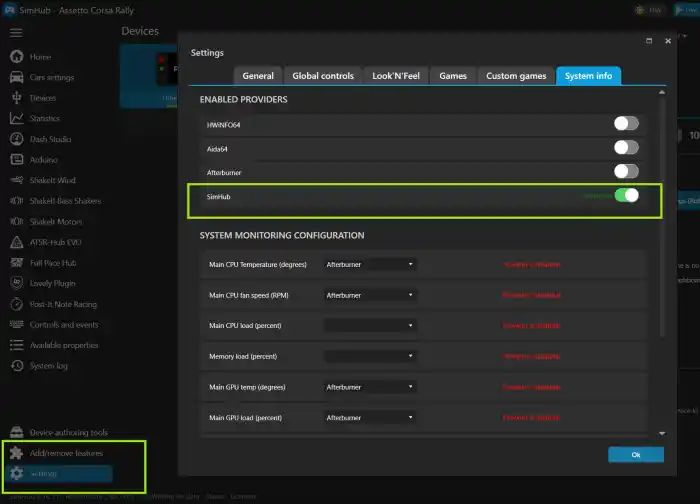700x504 pixels.
Task: Switch to the Games tab
Action: (453, 76)
